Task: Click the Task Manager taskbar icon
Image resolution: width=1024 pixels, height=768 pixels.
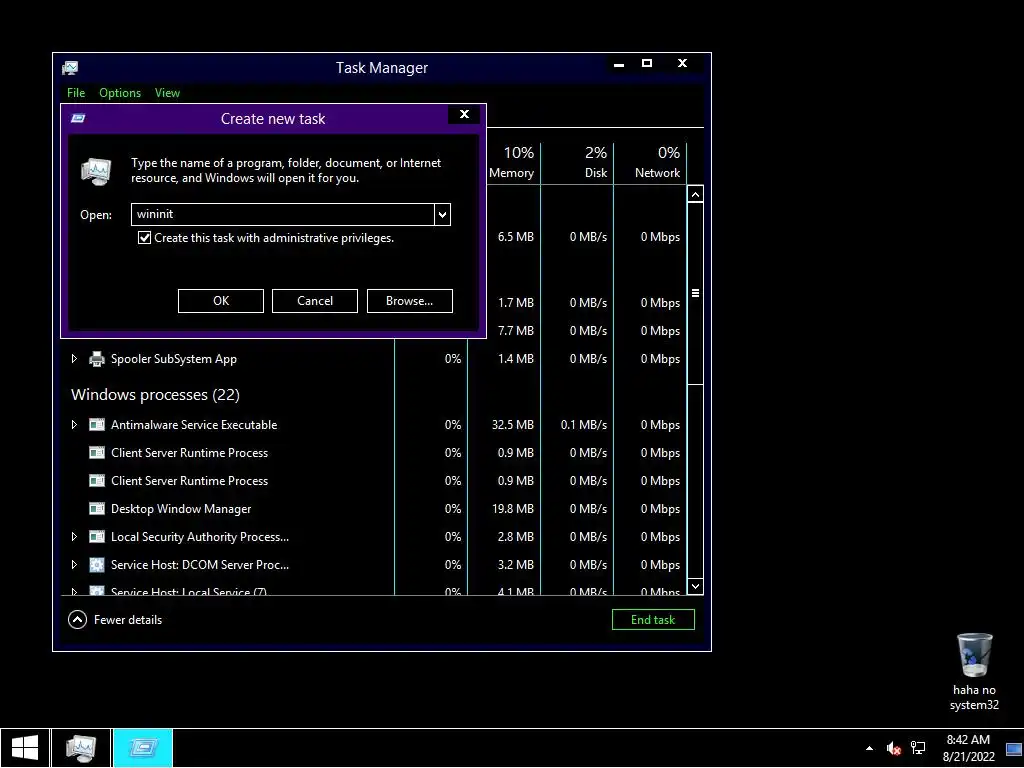Action: (x=81, y=748)
